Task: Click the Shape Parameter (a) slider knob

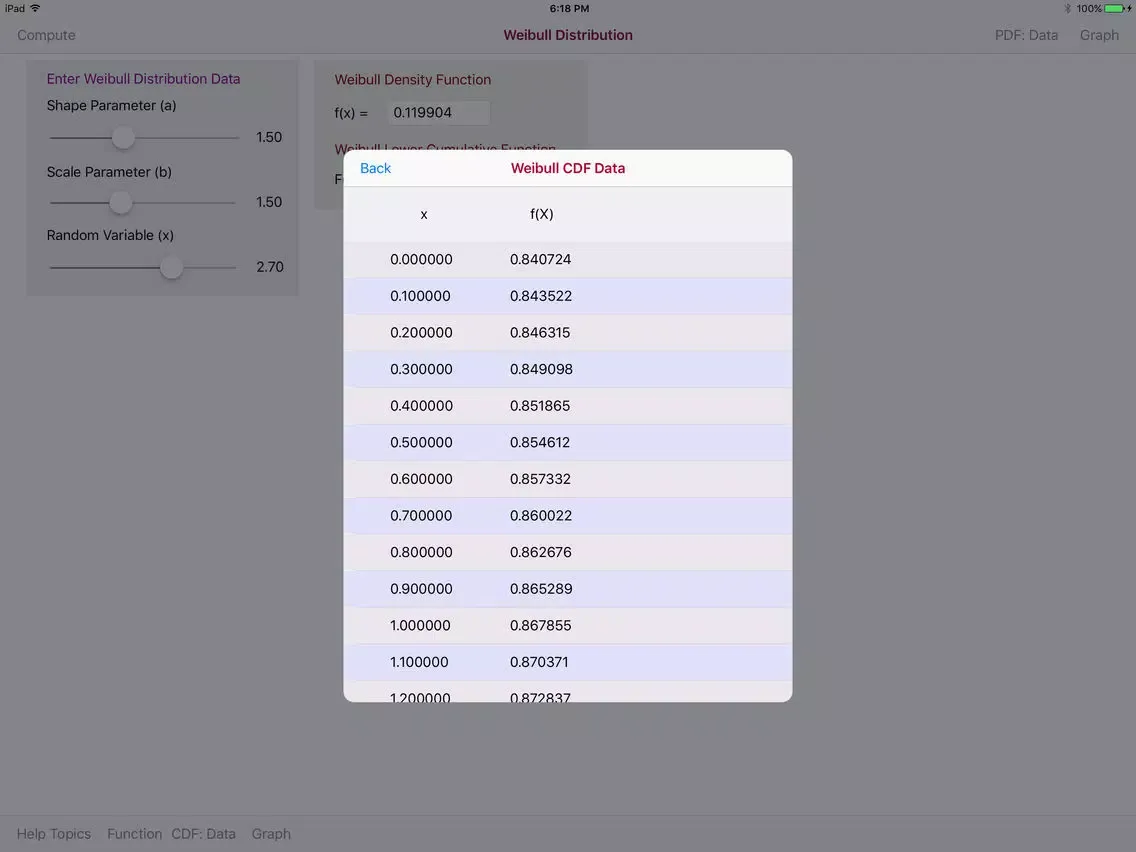Action: [x=123, y=137]
